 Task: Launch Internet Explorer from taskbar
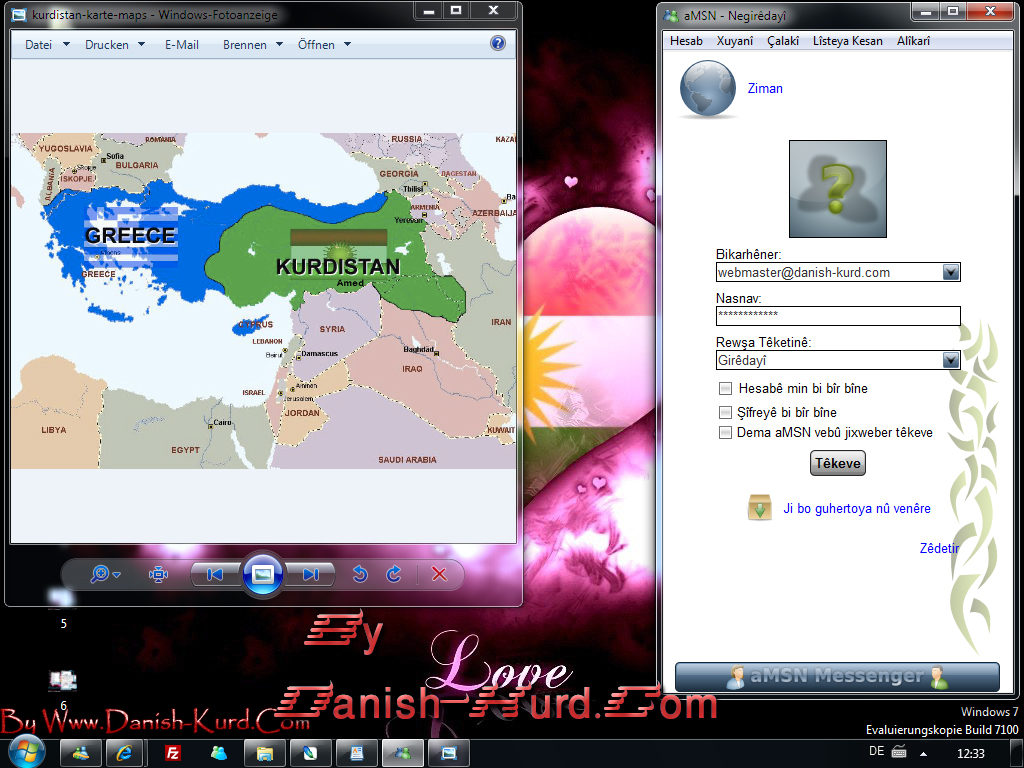point(124,754)
